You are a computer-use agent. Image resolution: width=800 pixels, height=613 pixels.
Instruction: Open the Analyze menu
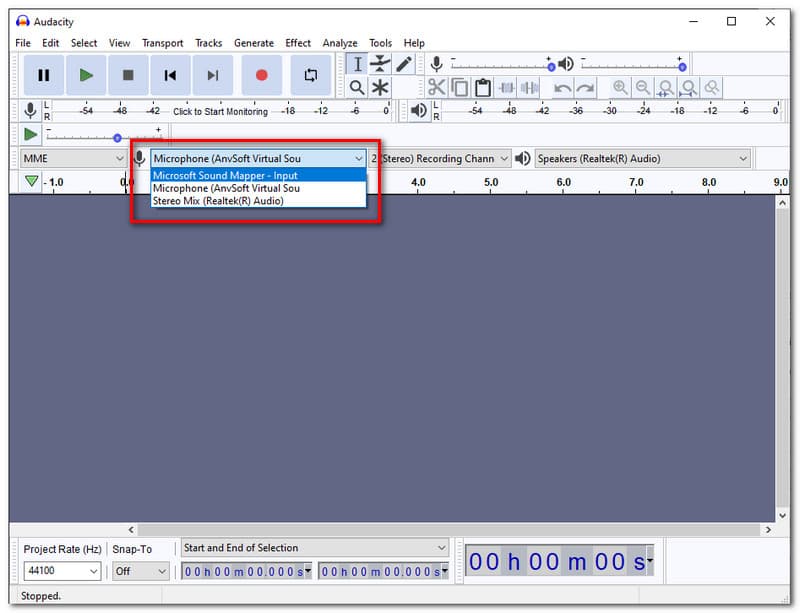tap(340, 43)
